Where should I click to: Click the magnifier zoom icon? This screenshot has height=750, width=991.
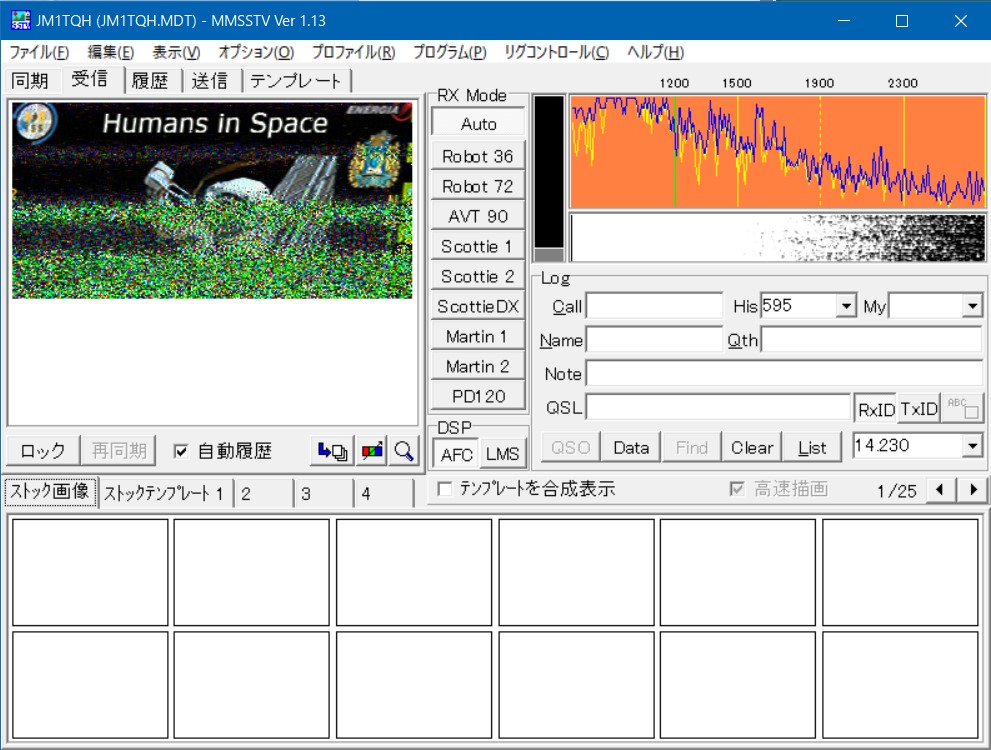click(403, 451)
